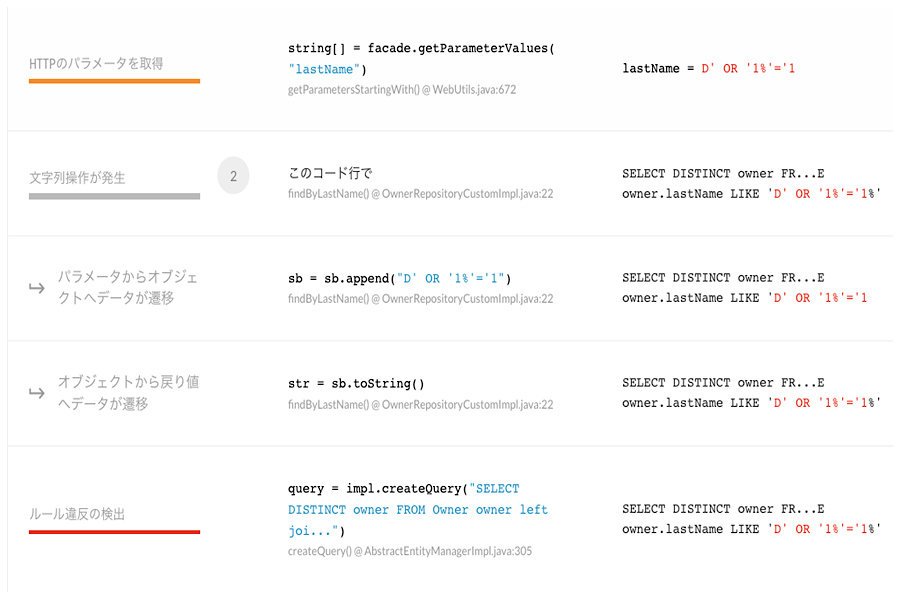Click the circled number 2 badge
The width and height of the screenshot is (900, 600).
pyautogui.click(x=233, y=176)
